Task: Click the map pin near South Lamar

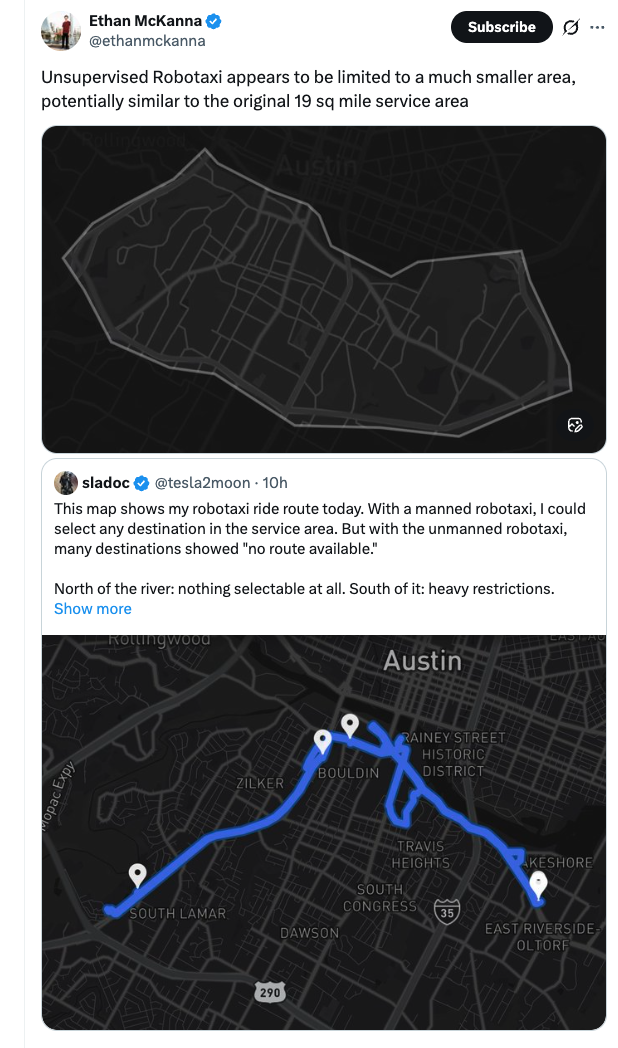Action: tap(138, 875)
